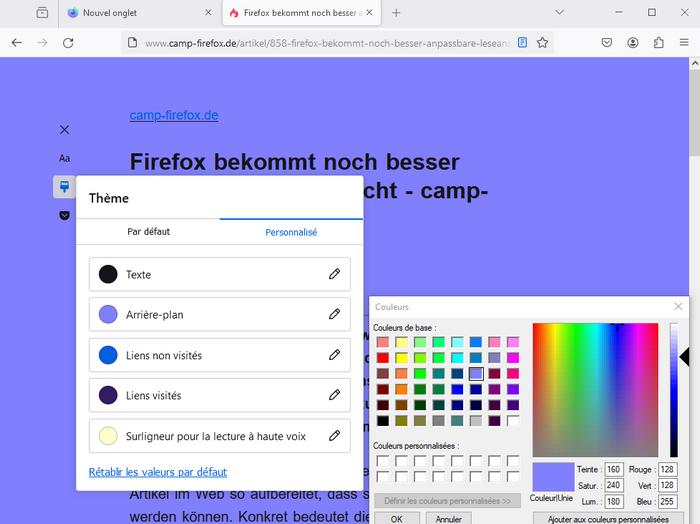Edit the Surligneur color pencil icon
700x524 pixels.
pyautogui.click(x=334, y=436)
